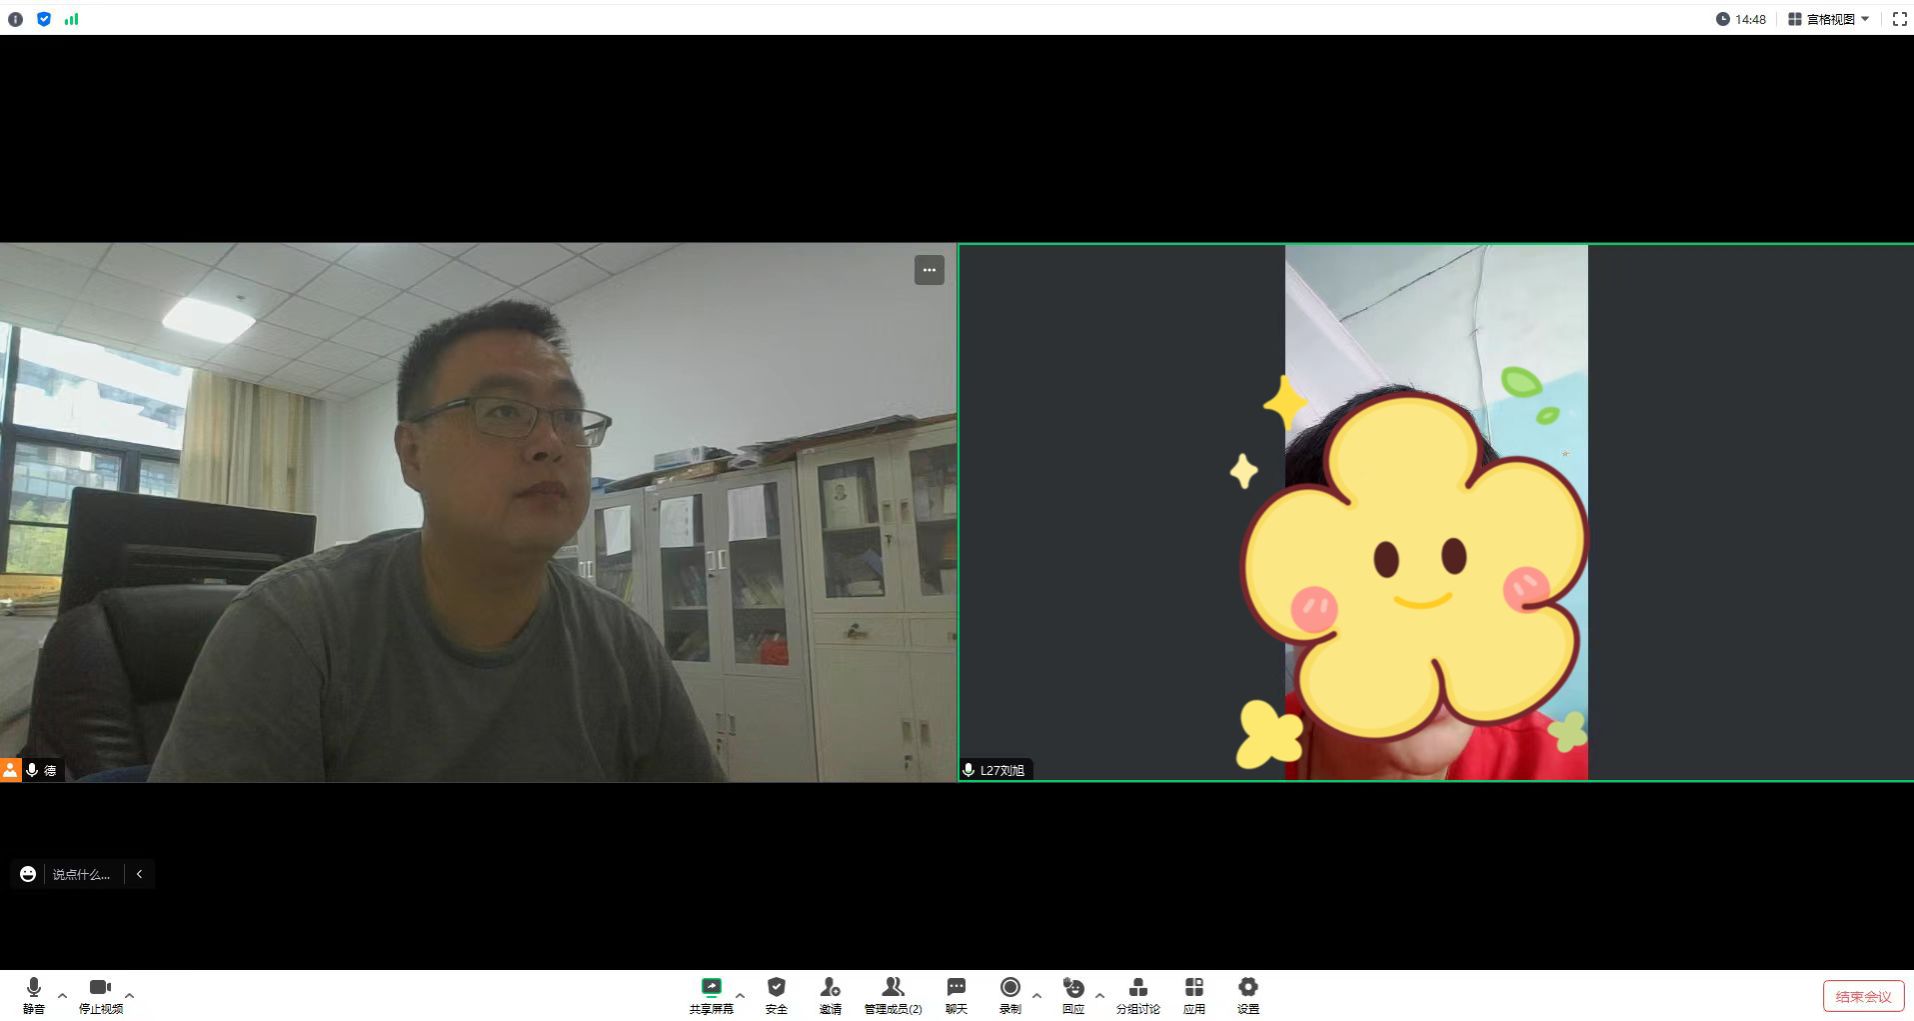Expand the audio options arrow beside 静音
The width and height of the screenshot is (1914, 1021).
(63, 996)
